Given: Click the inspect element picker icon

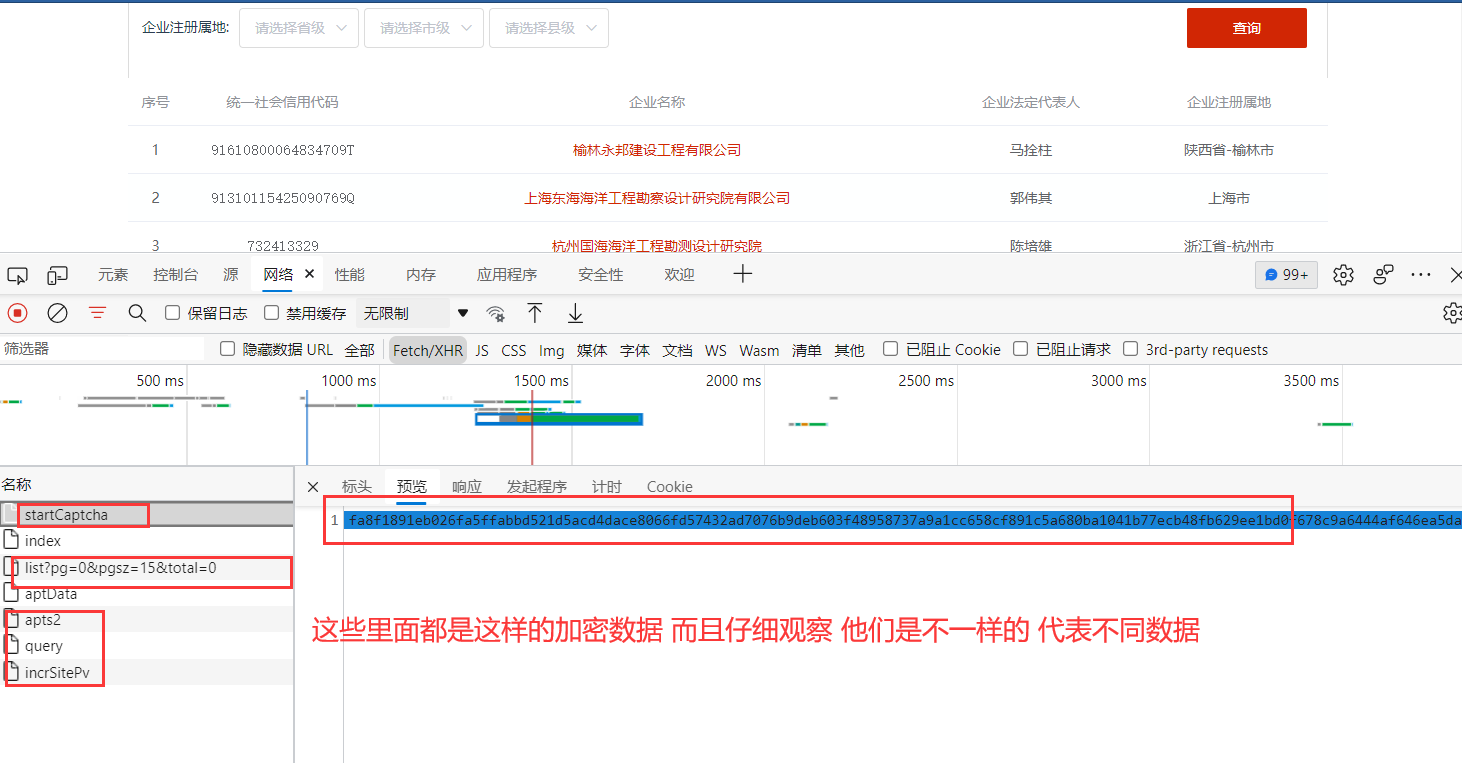Looking at the screenshot, I should (x=17, y=275).
